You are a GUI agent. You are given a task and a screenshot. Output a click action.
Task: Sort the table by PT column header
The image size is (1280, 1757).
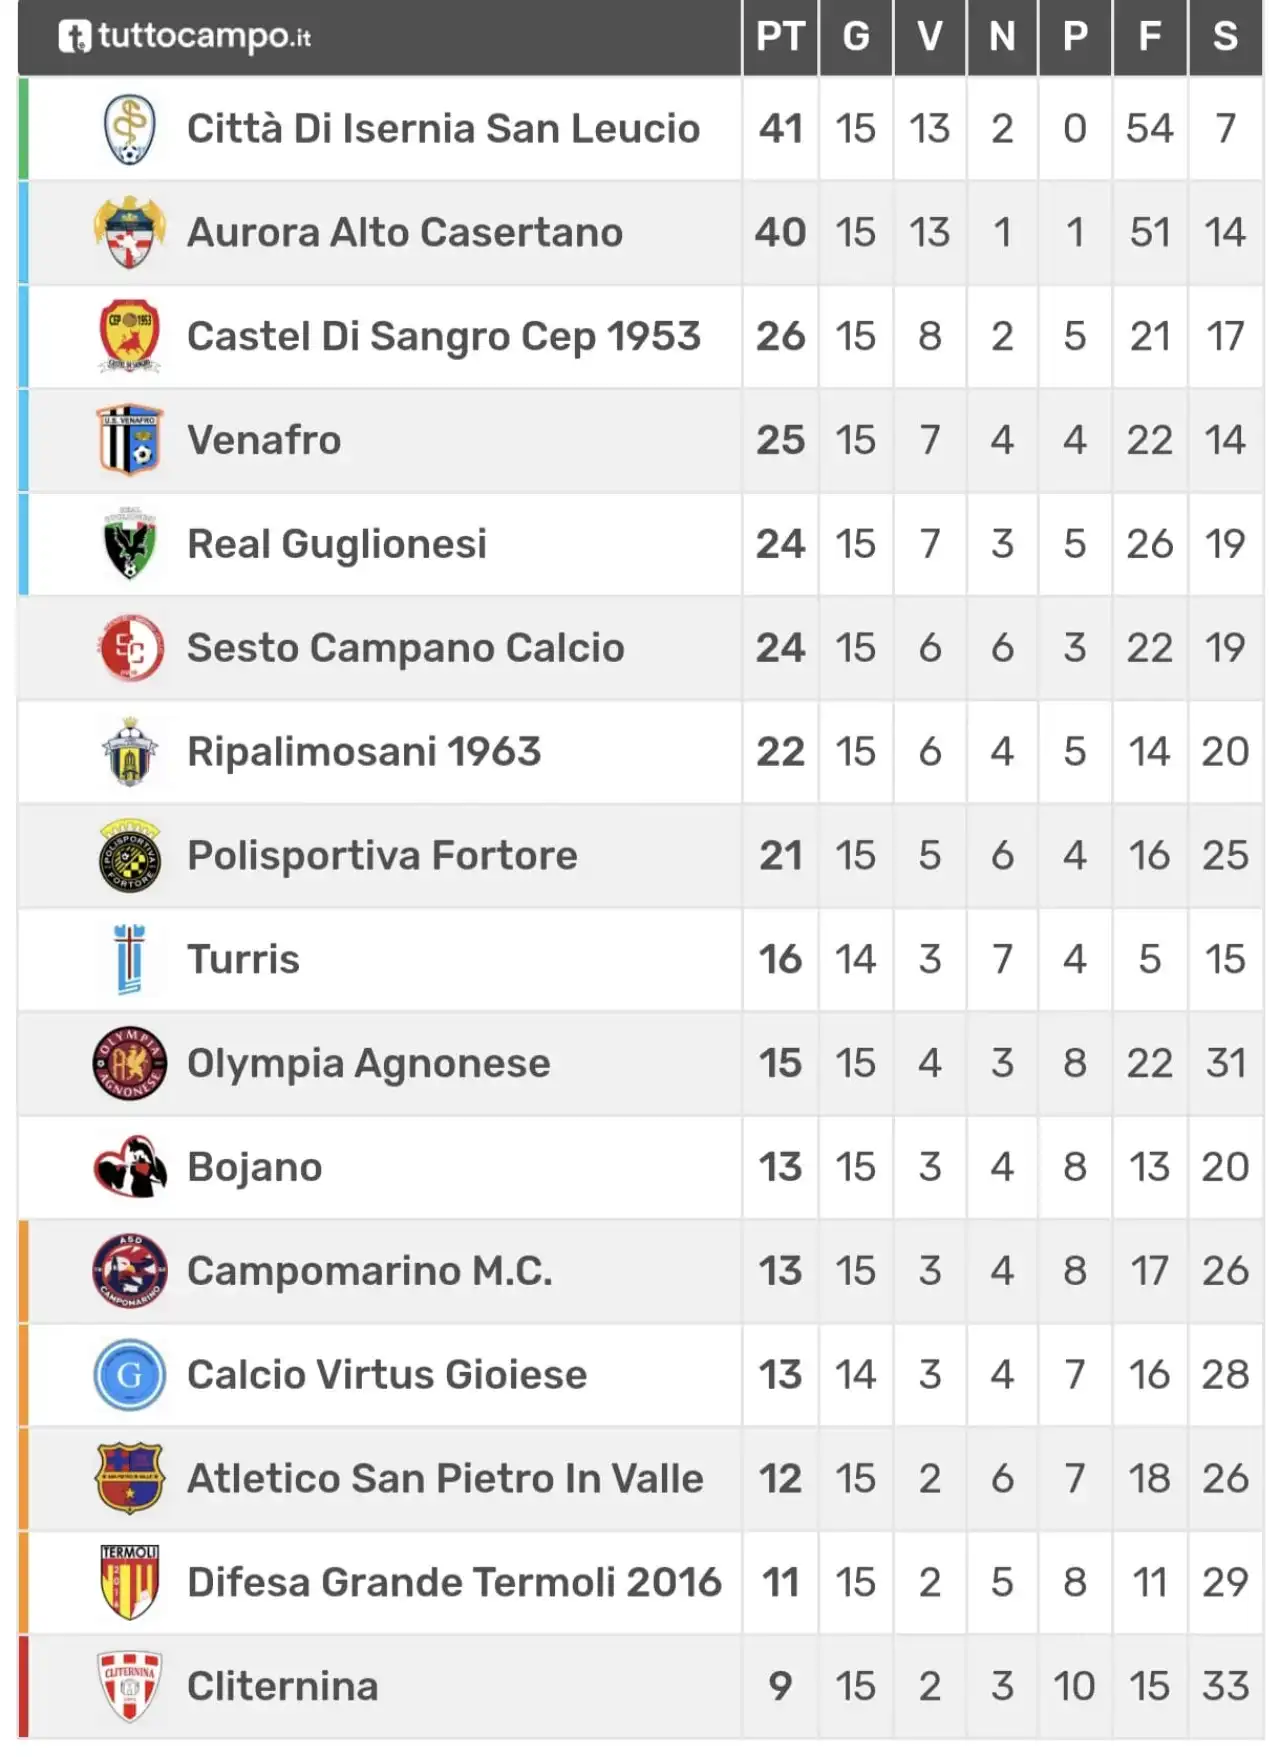(780, 37)
